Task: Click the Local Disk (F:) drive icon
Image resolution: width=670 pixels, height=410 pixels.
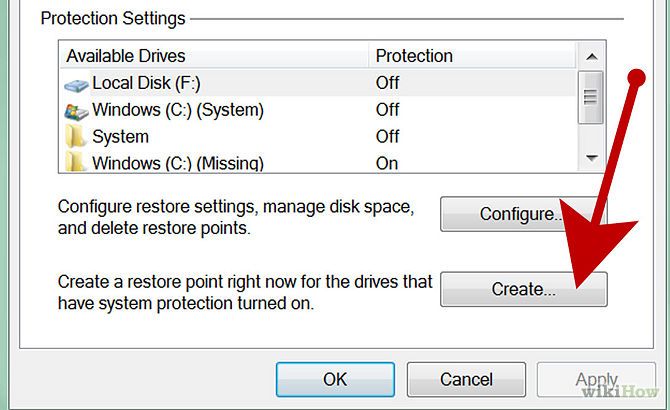Action: (x=75, y=84)
